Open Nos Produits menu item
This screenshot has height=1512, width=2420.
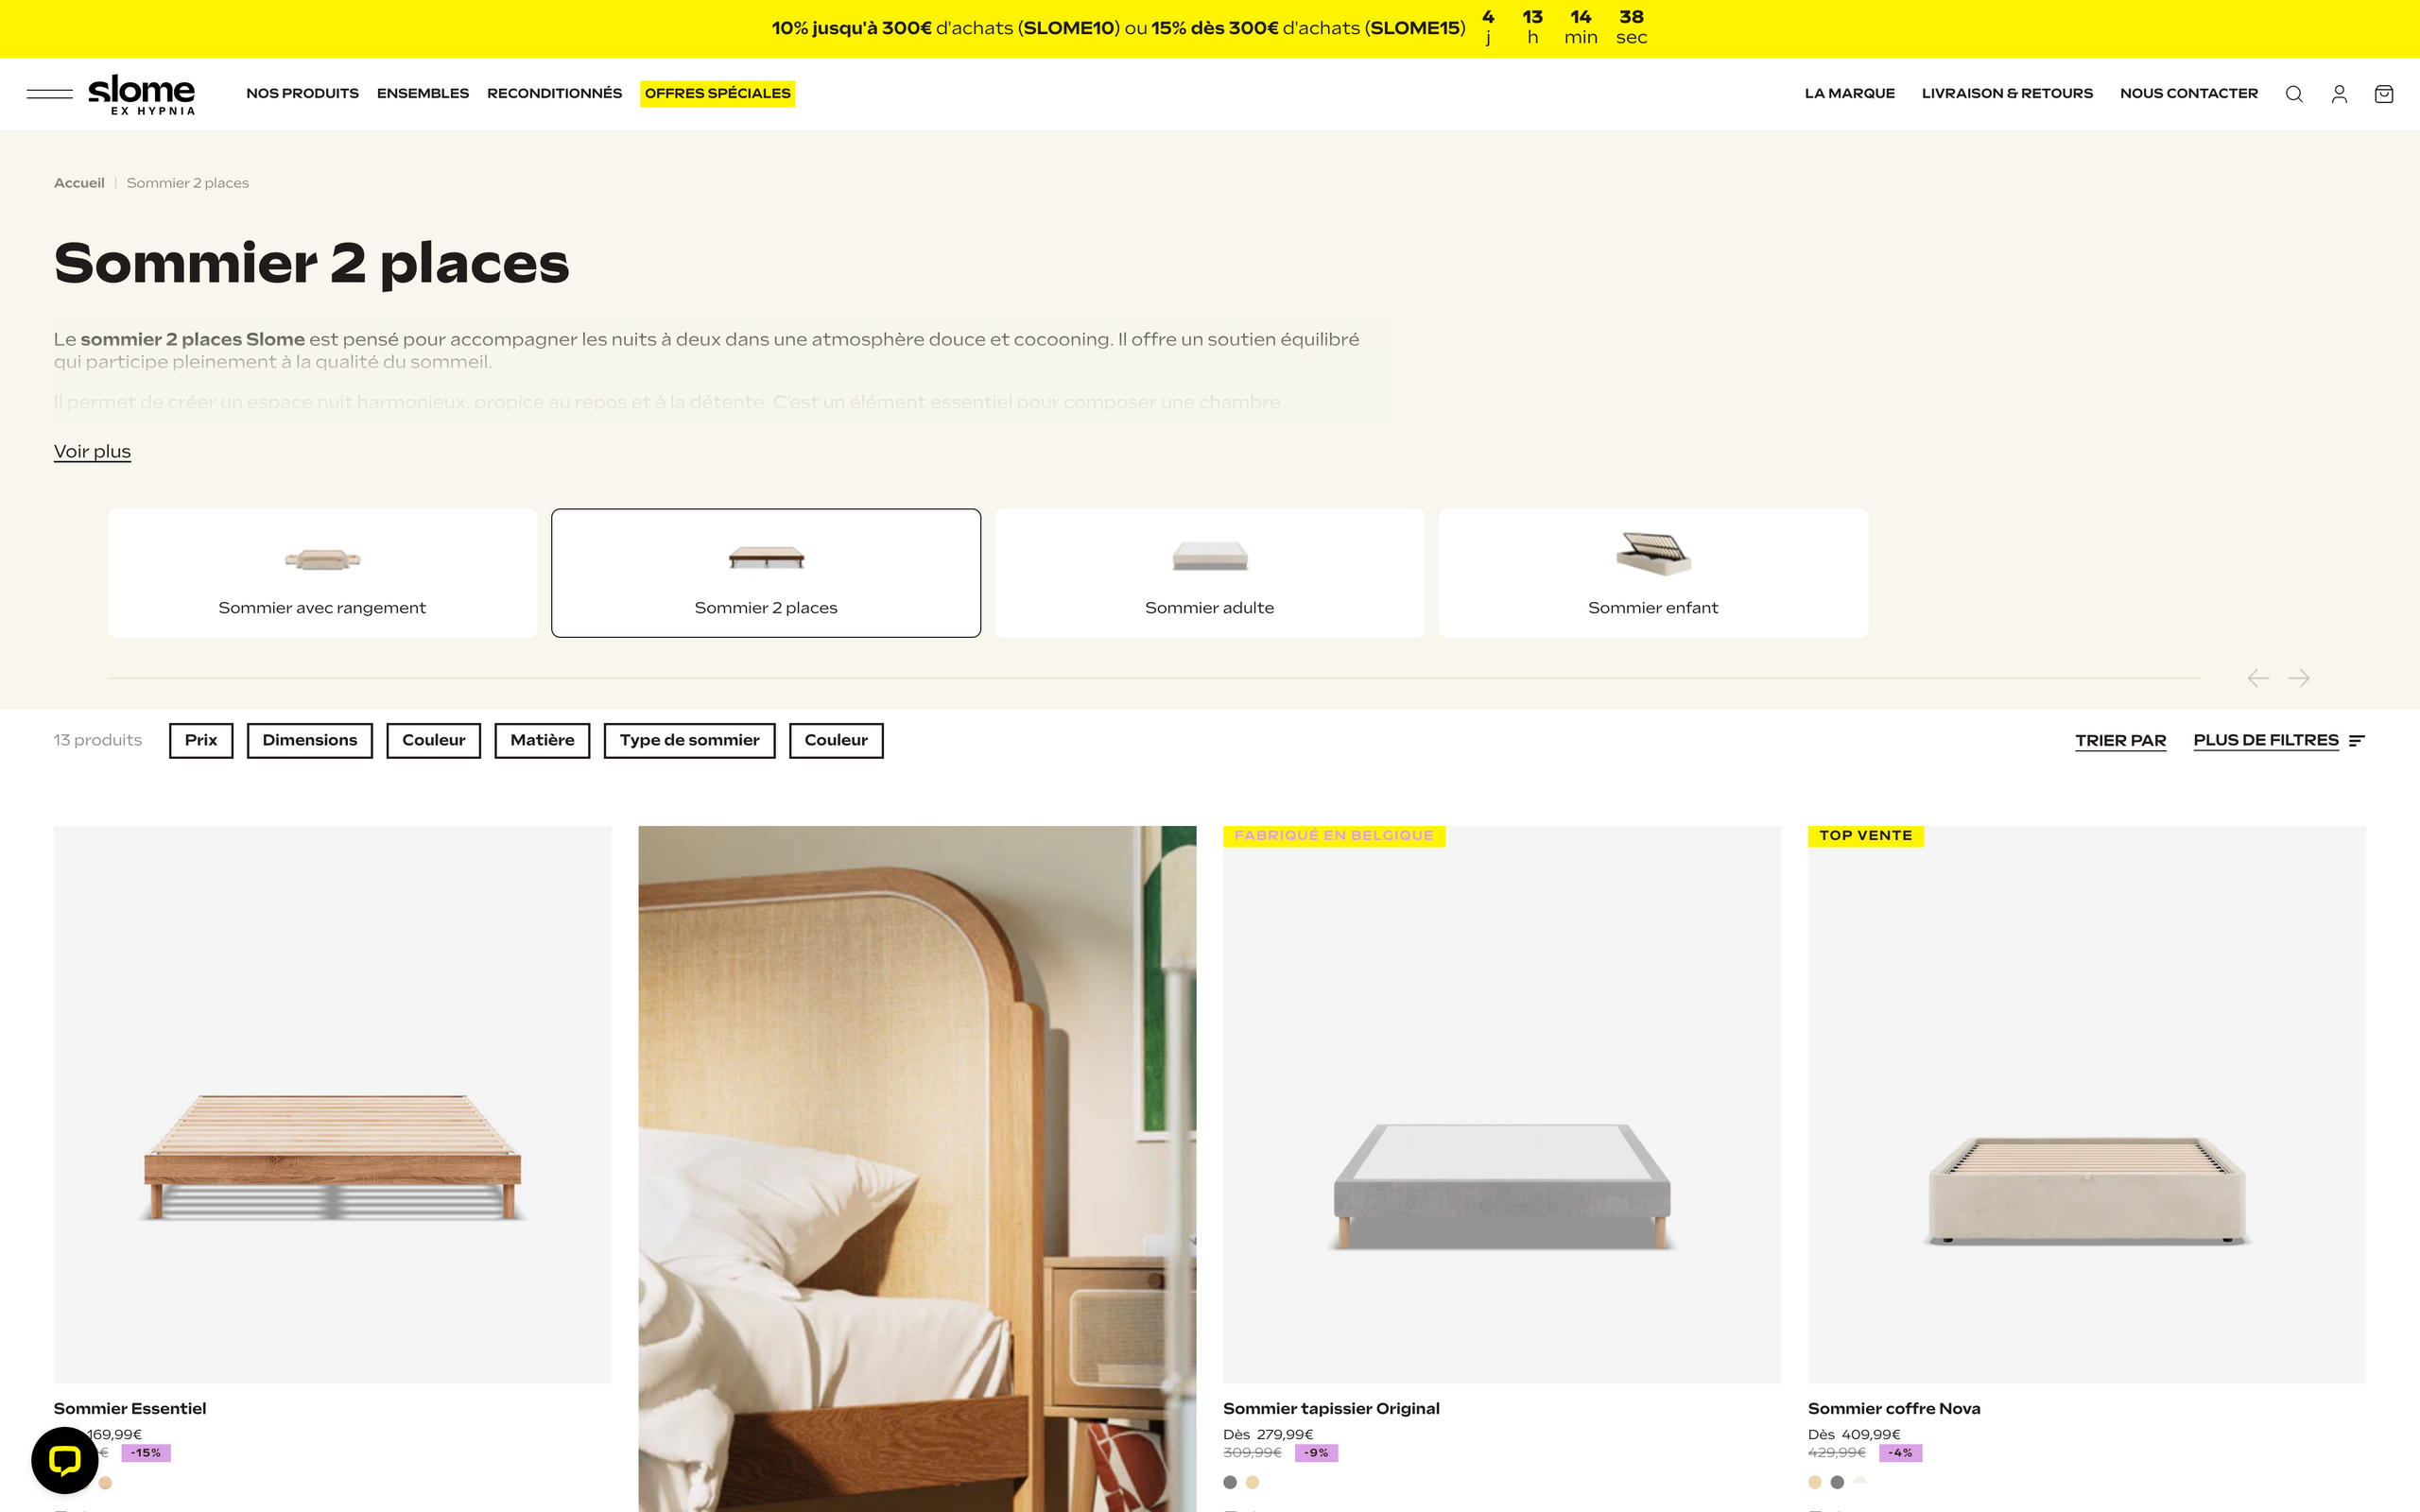pos(302,93)
